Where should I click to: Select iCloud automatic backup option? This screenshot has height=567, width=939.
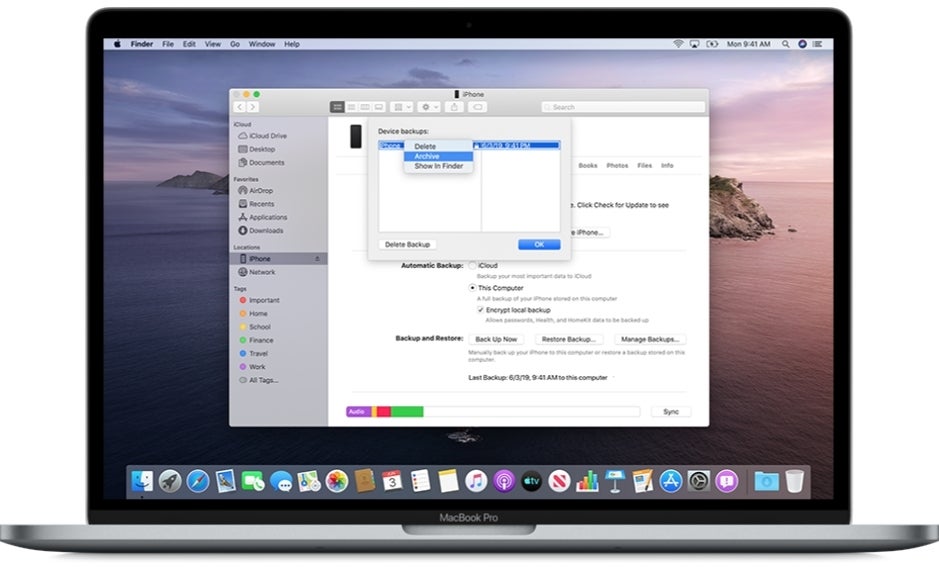[x=472, y=265]
